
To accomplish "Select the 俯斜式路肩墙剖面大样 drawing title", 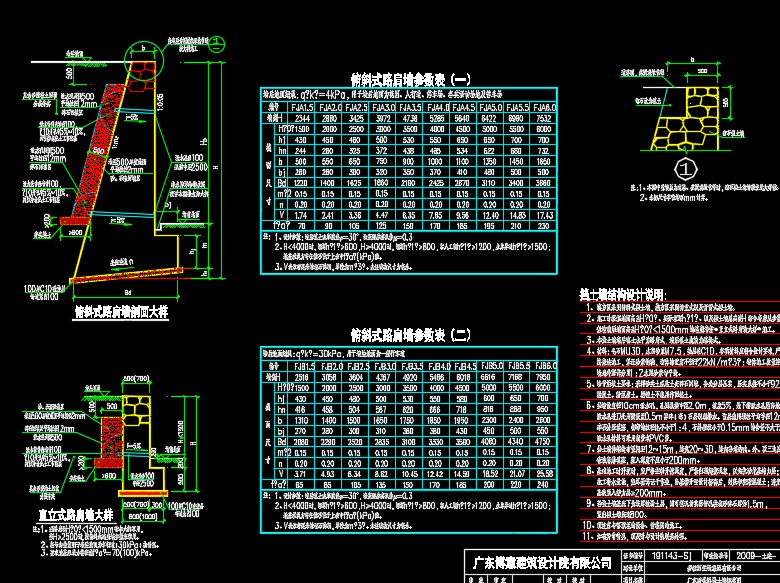I will [x=121, y=312].
